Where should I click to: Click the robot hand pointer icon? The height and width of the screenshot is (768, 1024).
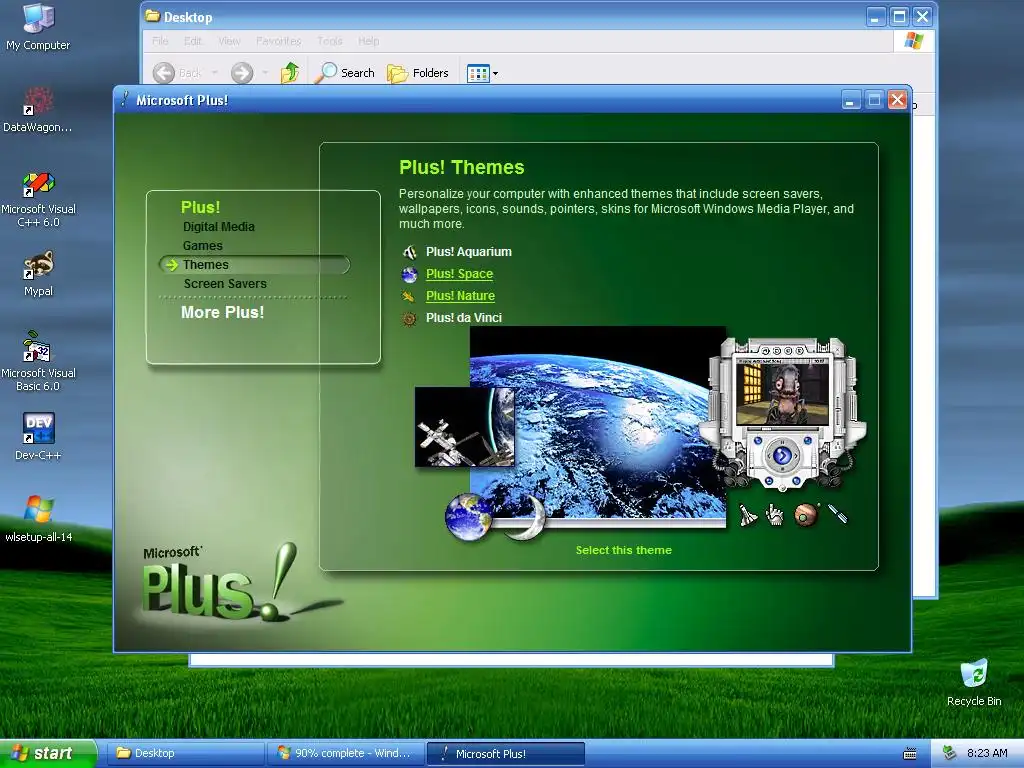(x=775, y=515)
